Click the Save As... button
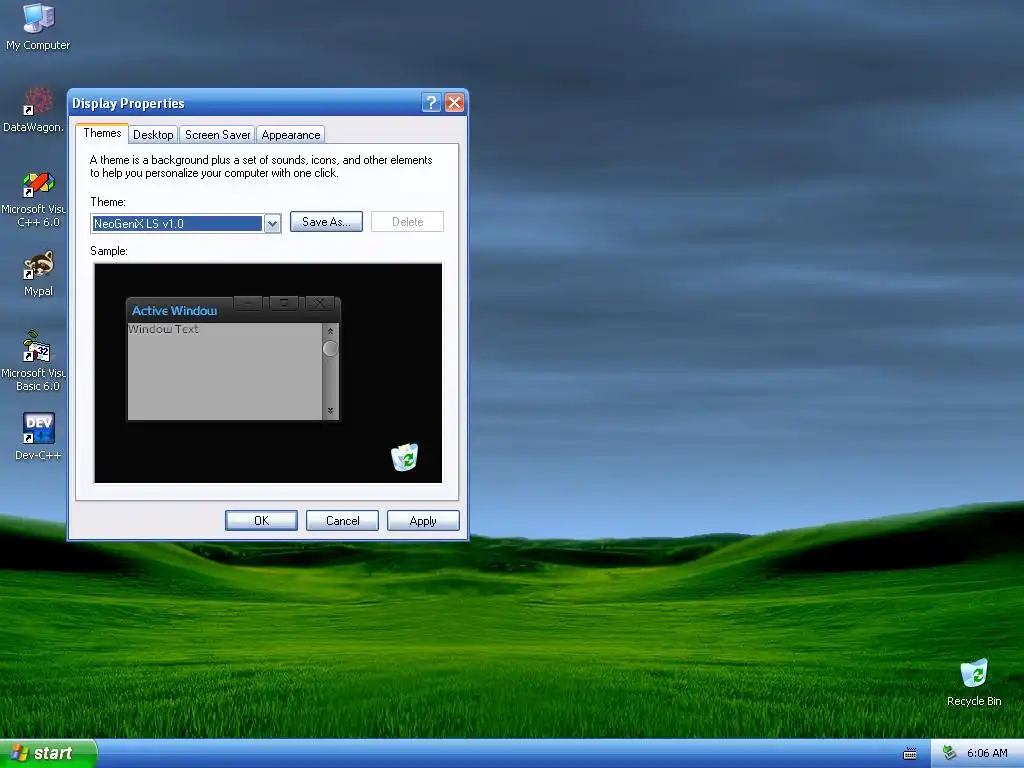 (x=326, y=222)
